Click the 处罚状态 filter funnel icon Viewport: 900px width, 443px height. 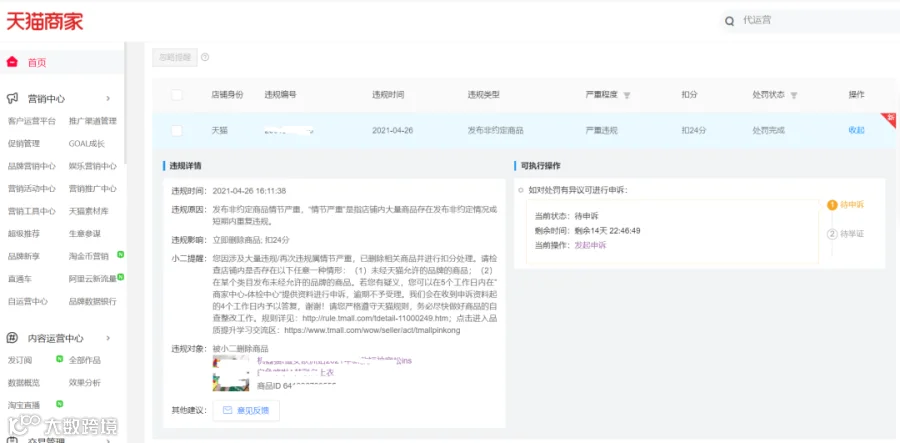coord(794,95)
